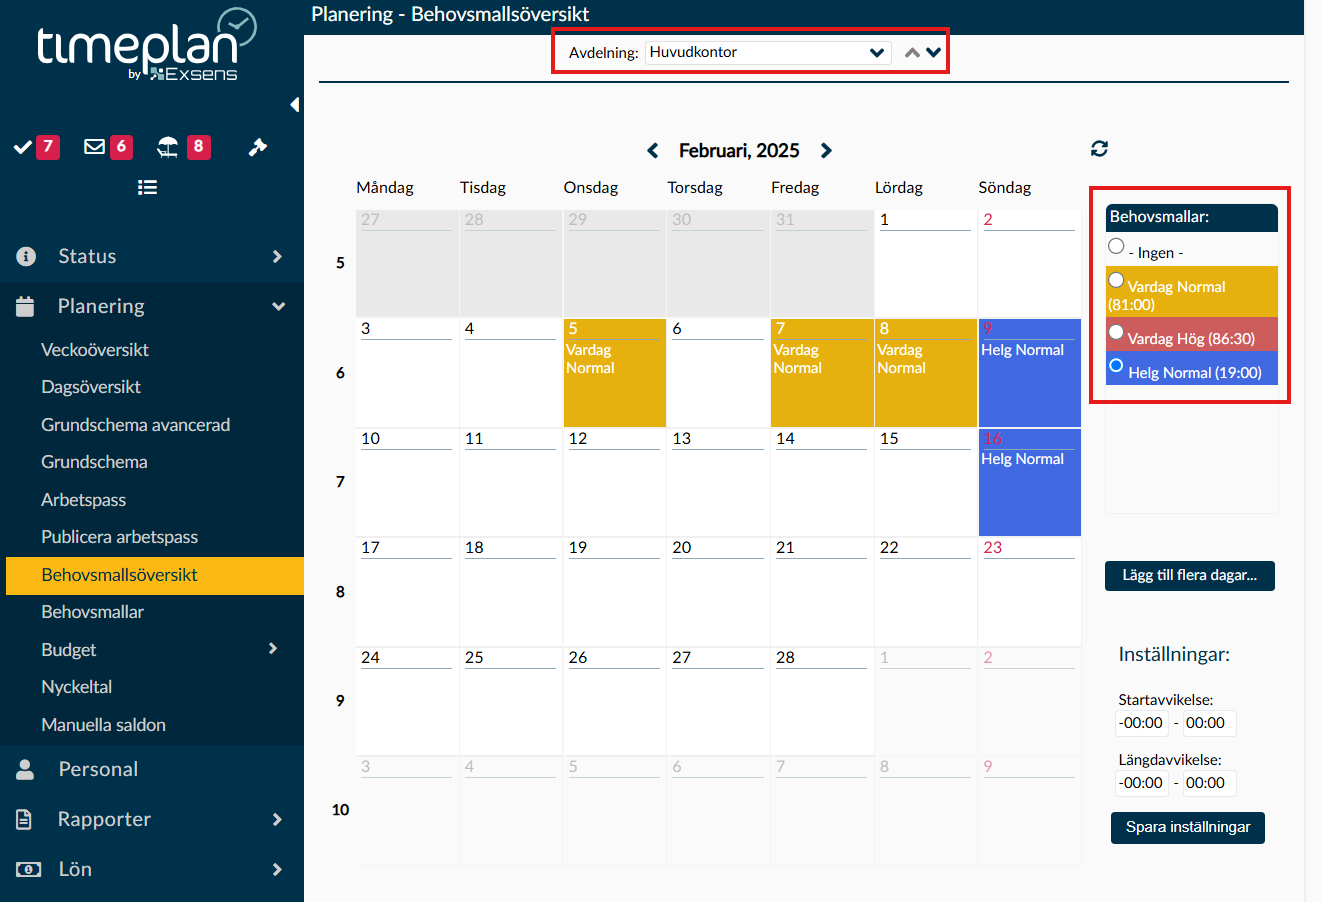Viewport: 1322px width, 902px height.
Task: Select the calendar day February 3
Action: coord(407,373)
